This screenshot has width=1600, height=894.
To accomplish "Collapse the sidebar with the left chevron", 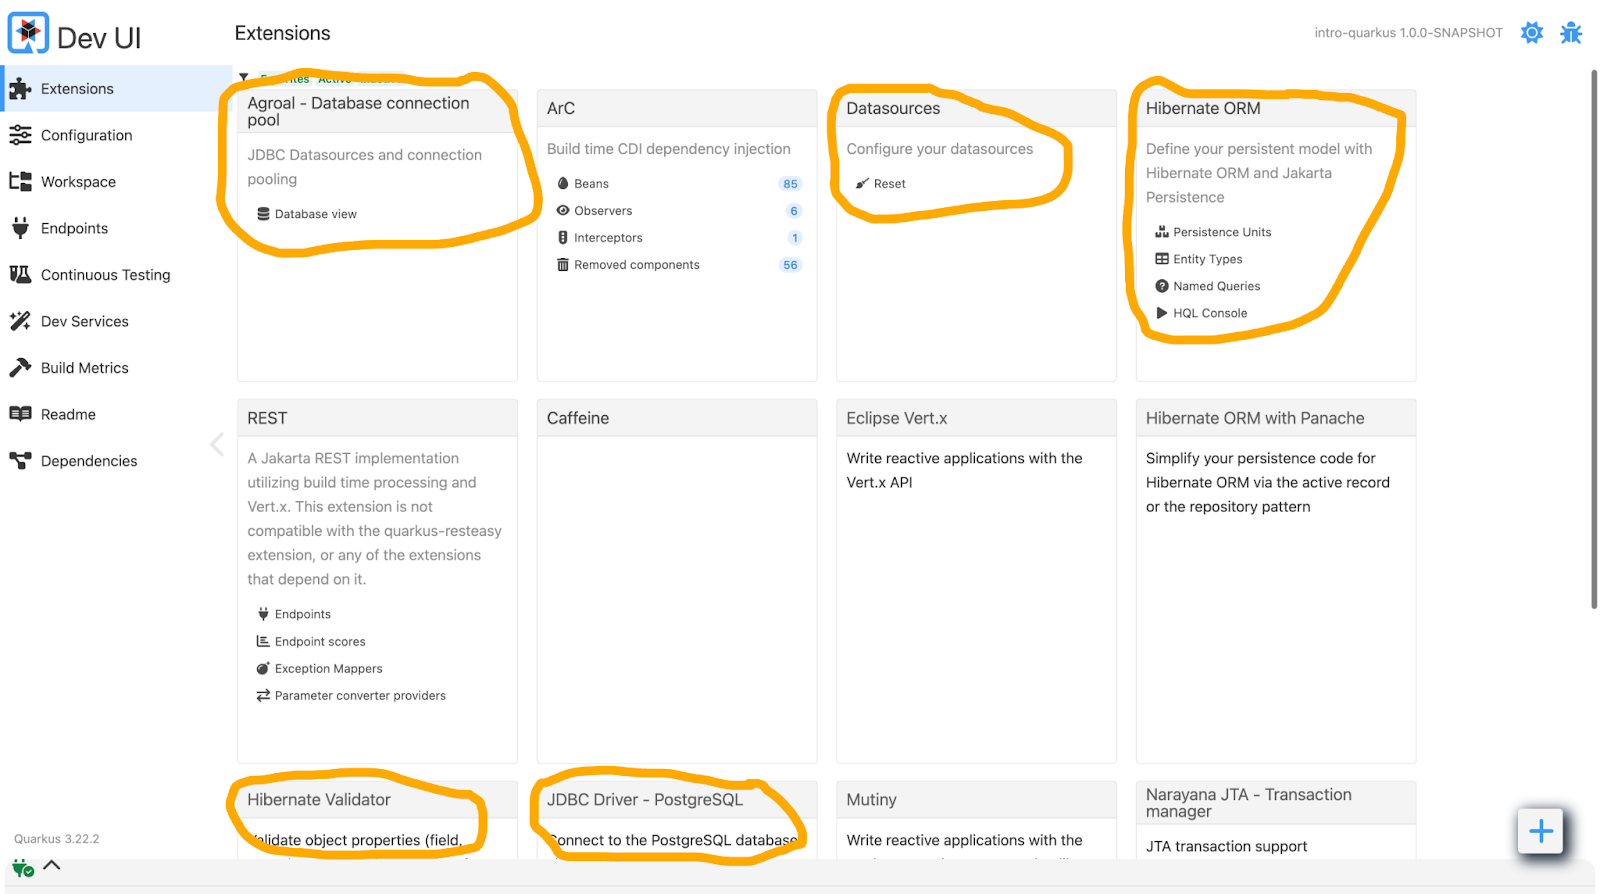I will click(217, 445).
